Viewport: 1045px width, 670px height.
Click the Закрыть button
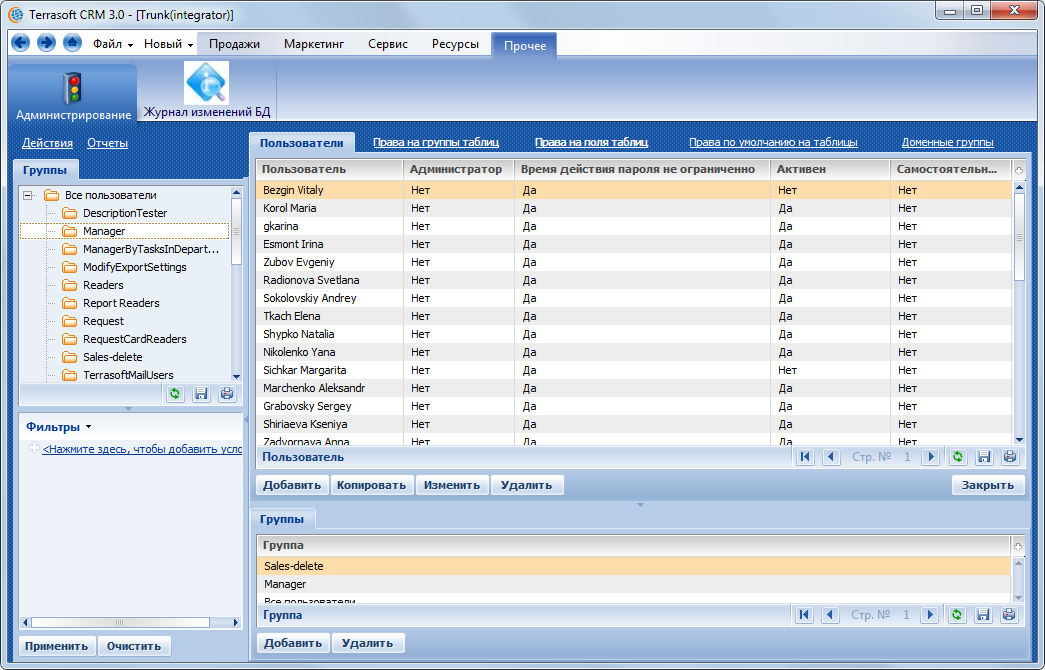coord(988,485)
